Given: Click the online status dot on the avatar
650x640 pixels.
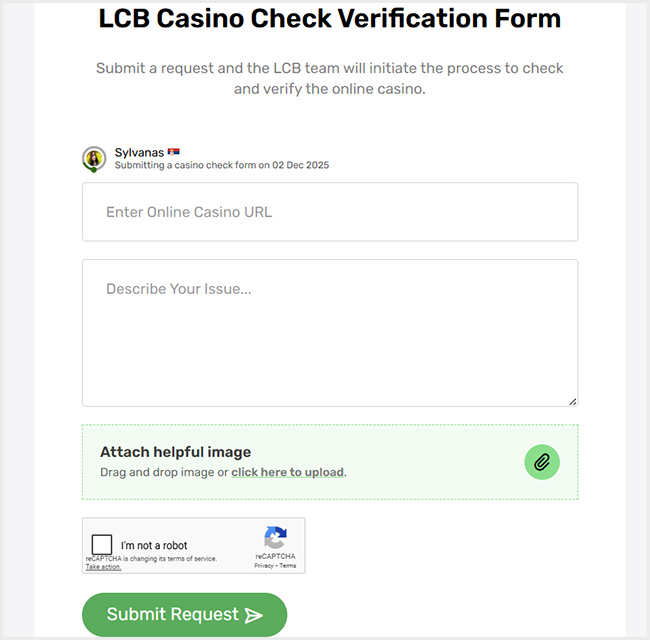Looking at the screenshot, I should click(x=92, y=169).
